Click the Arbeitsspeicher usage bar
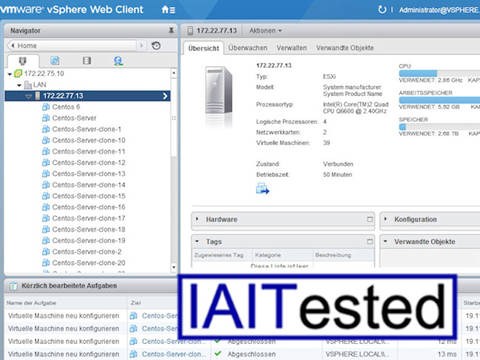480x360 pixels. 439,100
